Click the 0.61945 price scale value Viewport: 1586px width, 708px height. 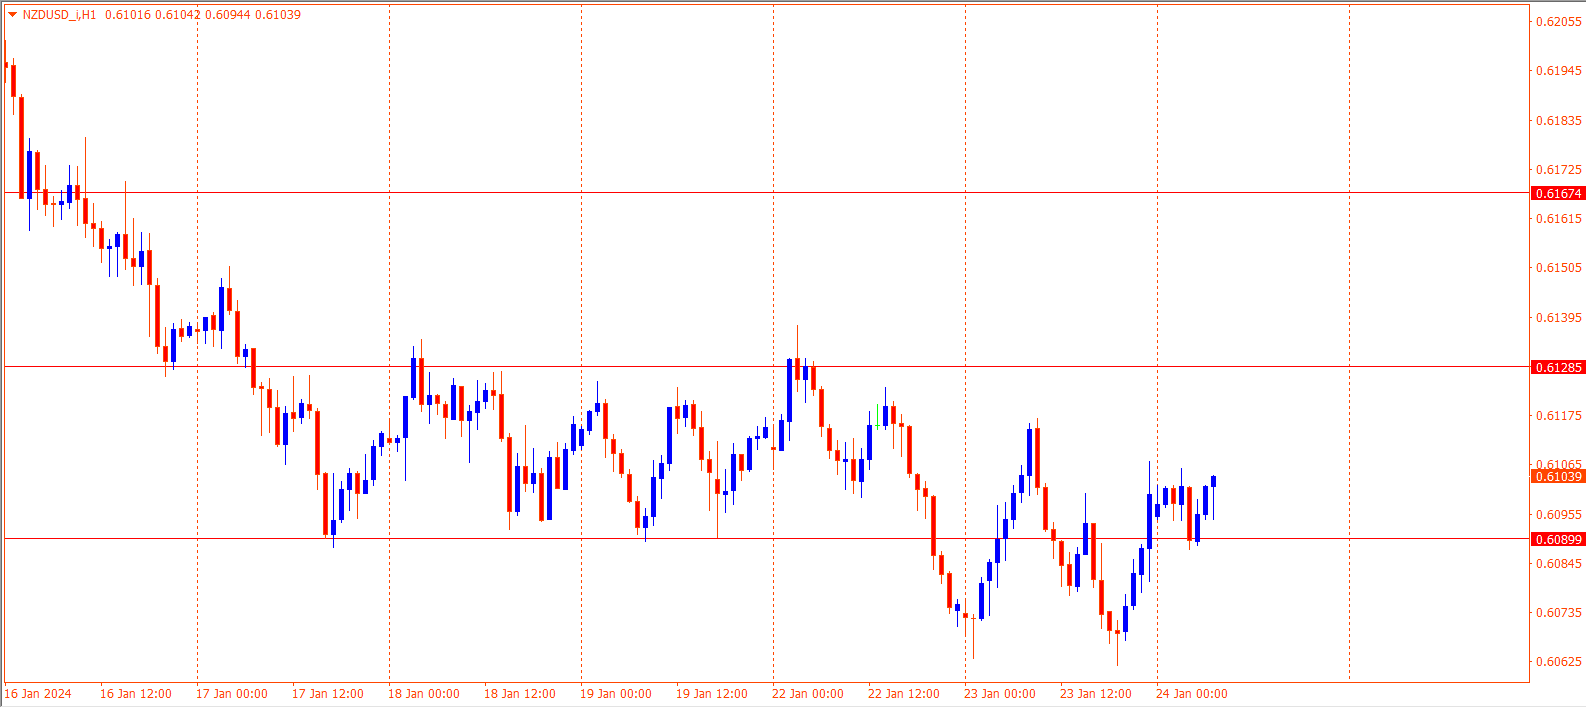click(1559, 70)
